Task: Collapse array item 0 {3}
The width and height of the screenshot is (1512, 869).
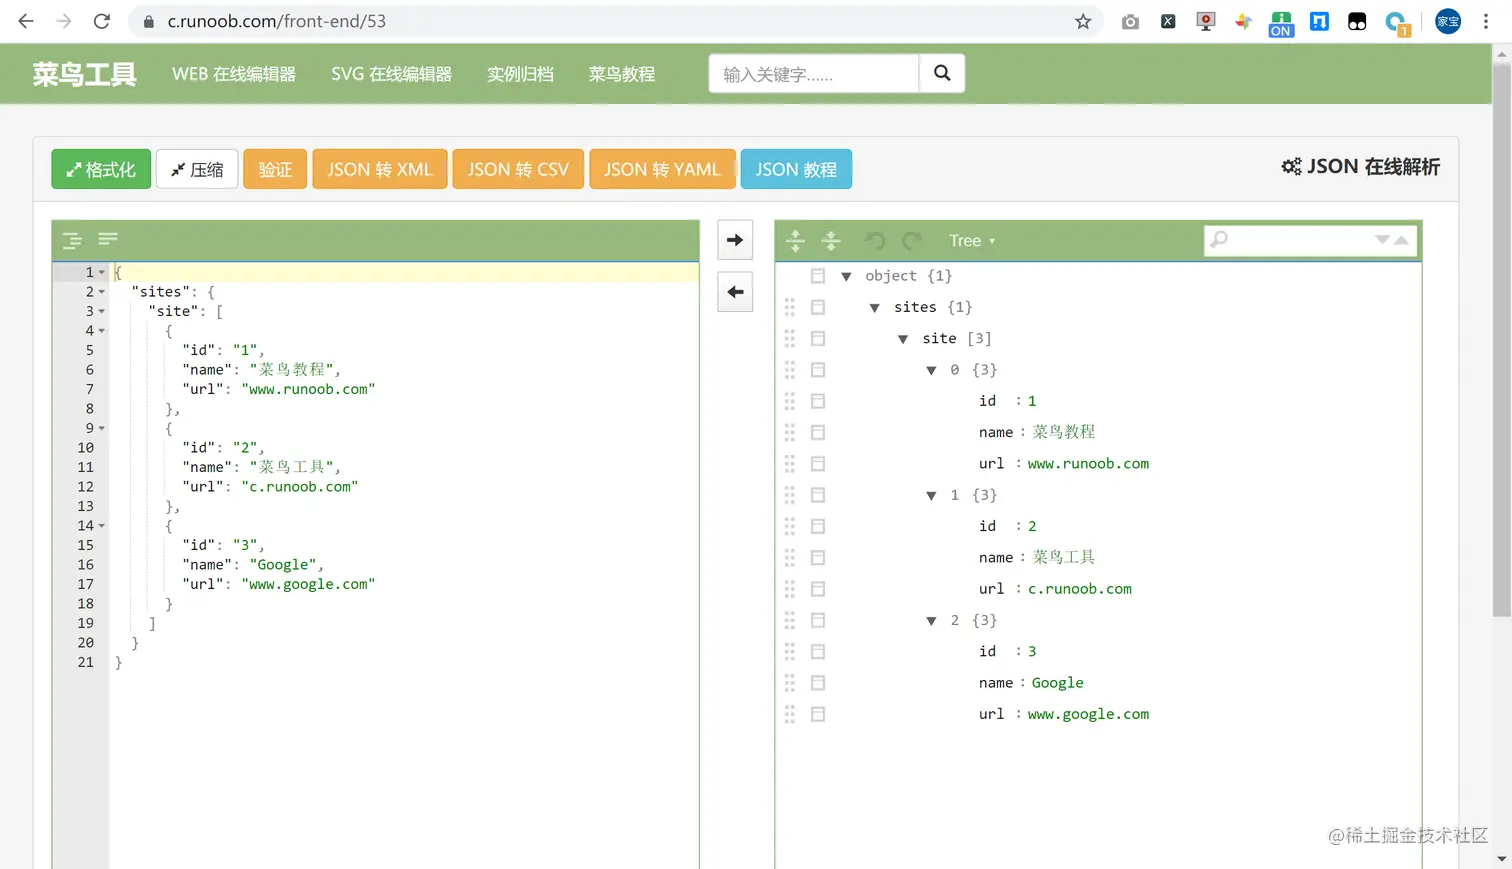Action: click(x=931, y=370)
